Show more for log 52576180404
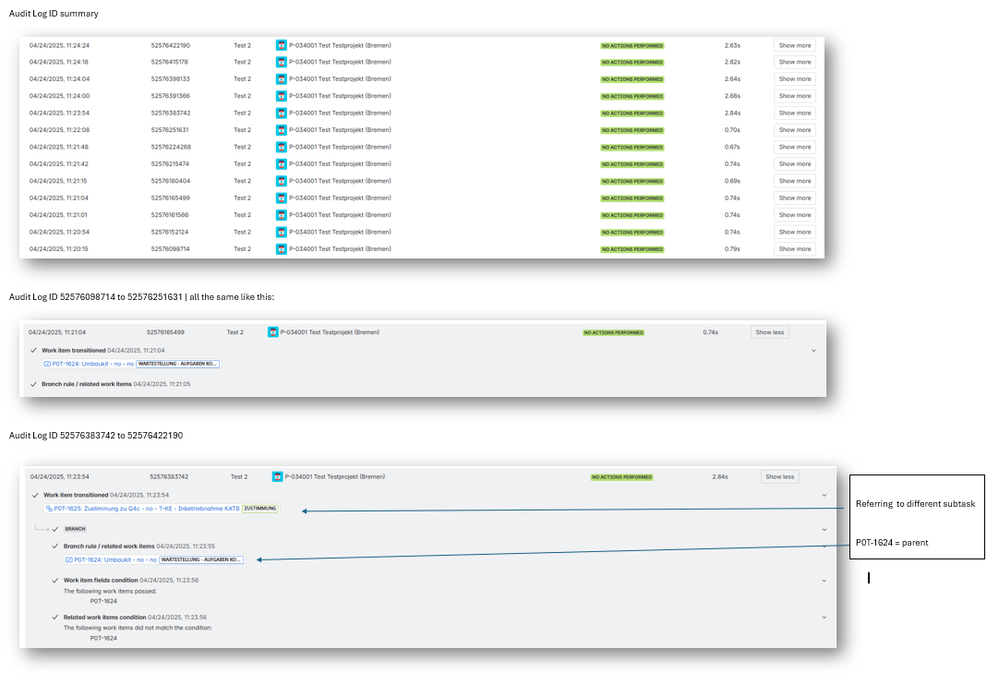This screenshot has height=684, width=999. [x=794, y=181]
